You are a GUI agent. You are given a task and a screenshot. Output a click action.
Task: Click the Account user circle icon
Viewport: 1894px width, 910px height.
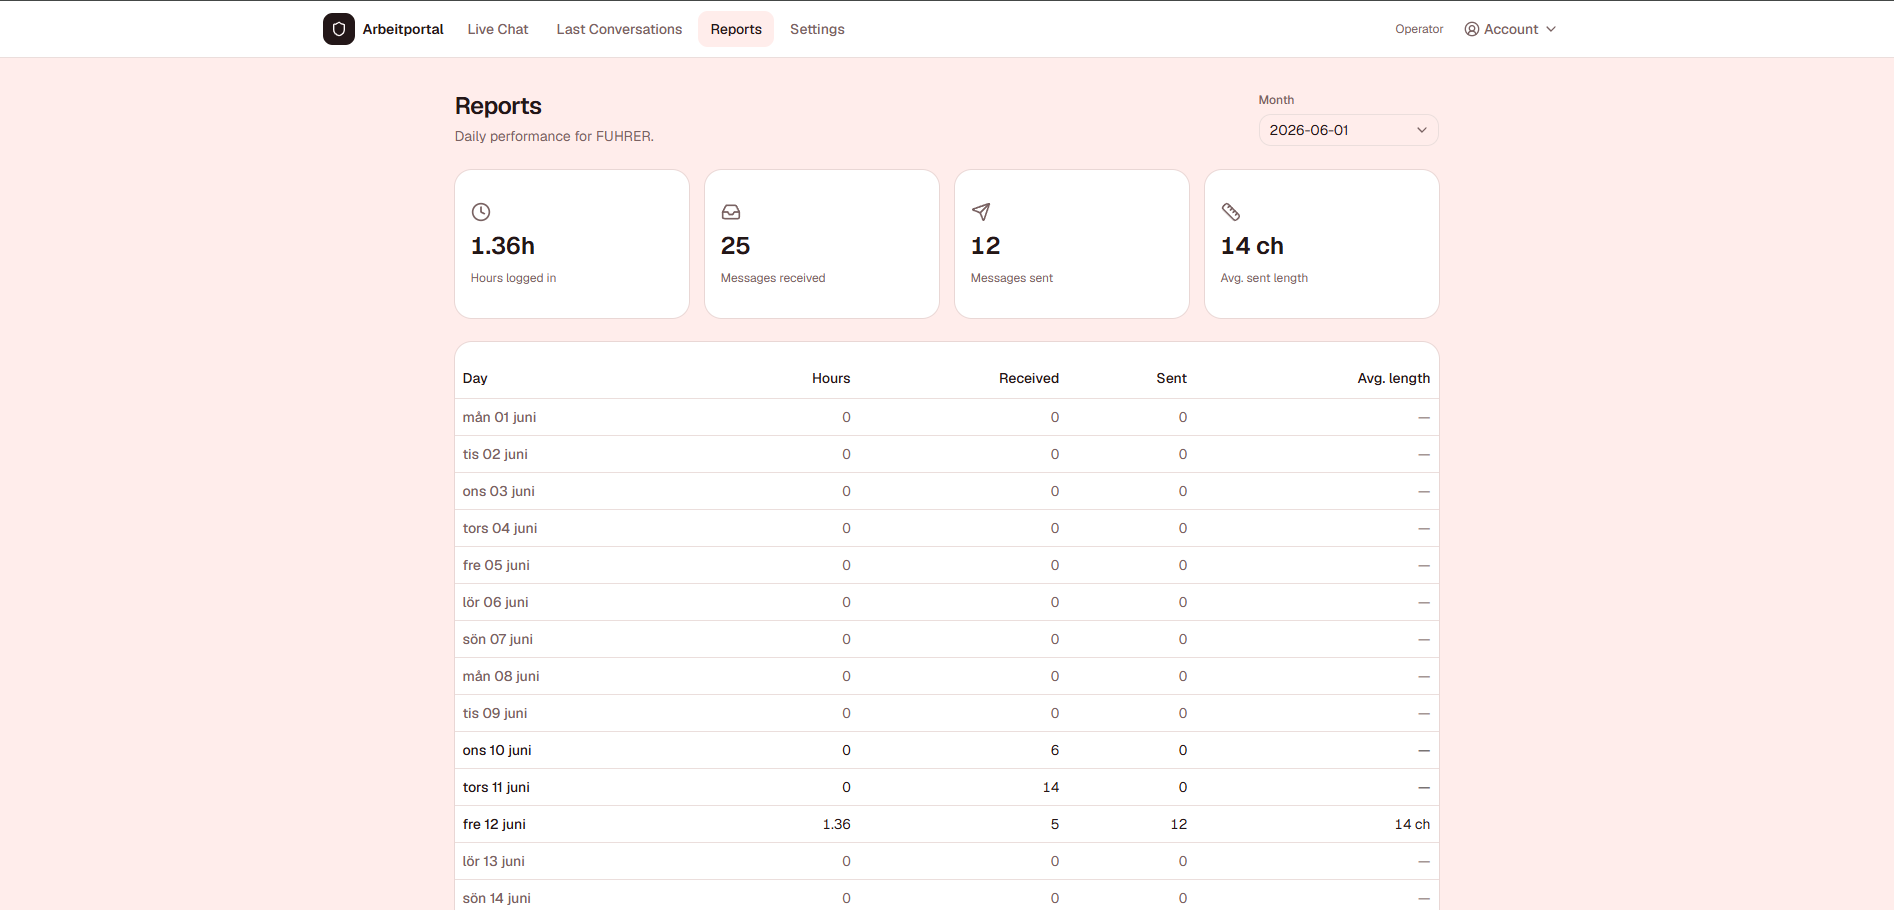coord(1472,29)
